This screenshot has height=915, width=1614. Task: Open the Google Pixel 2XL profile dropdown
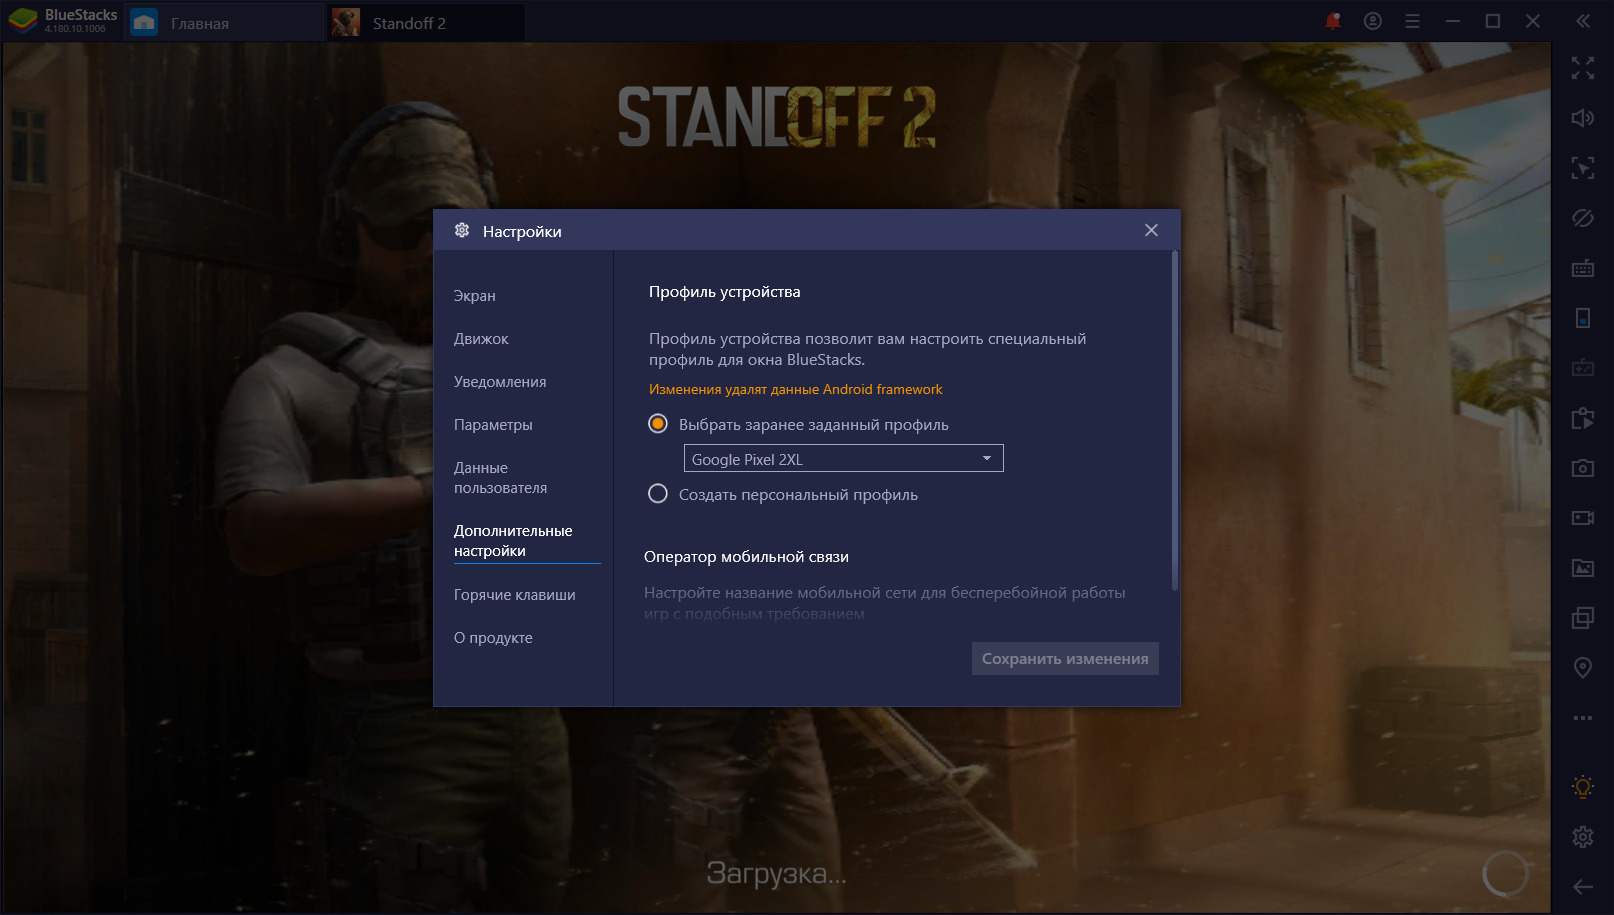(843, 459)
